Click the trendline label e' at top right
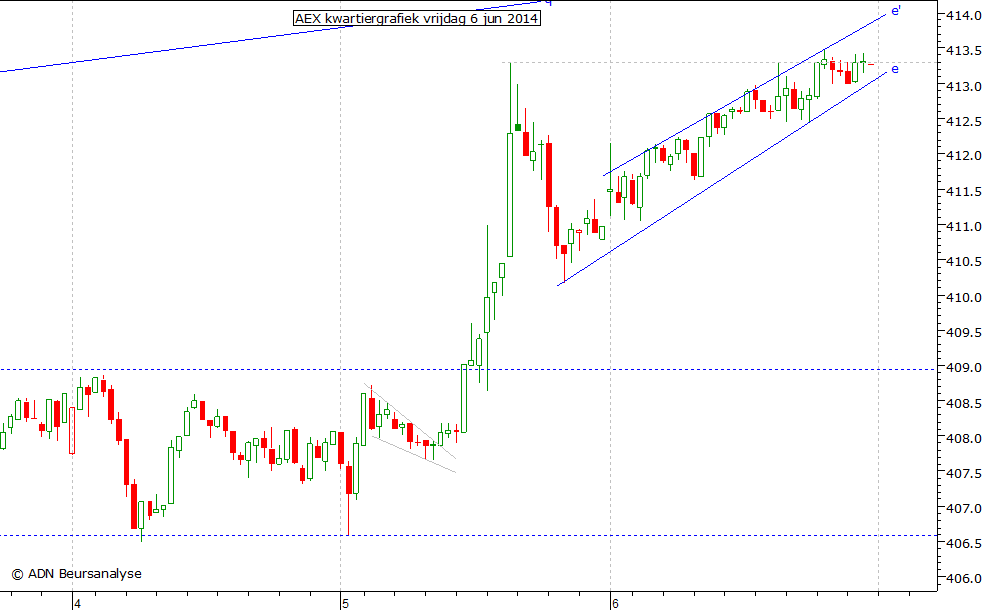This screenshot has width=985, height=610. pos(896,11)
